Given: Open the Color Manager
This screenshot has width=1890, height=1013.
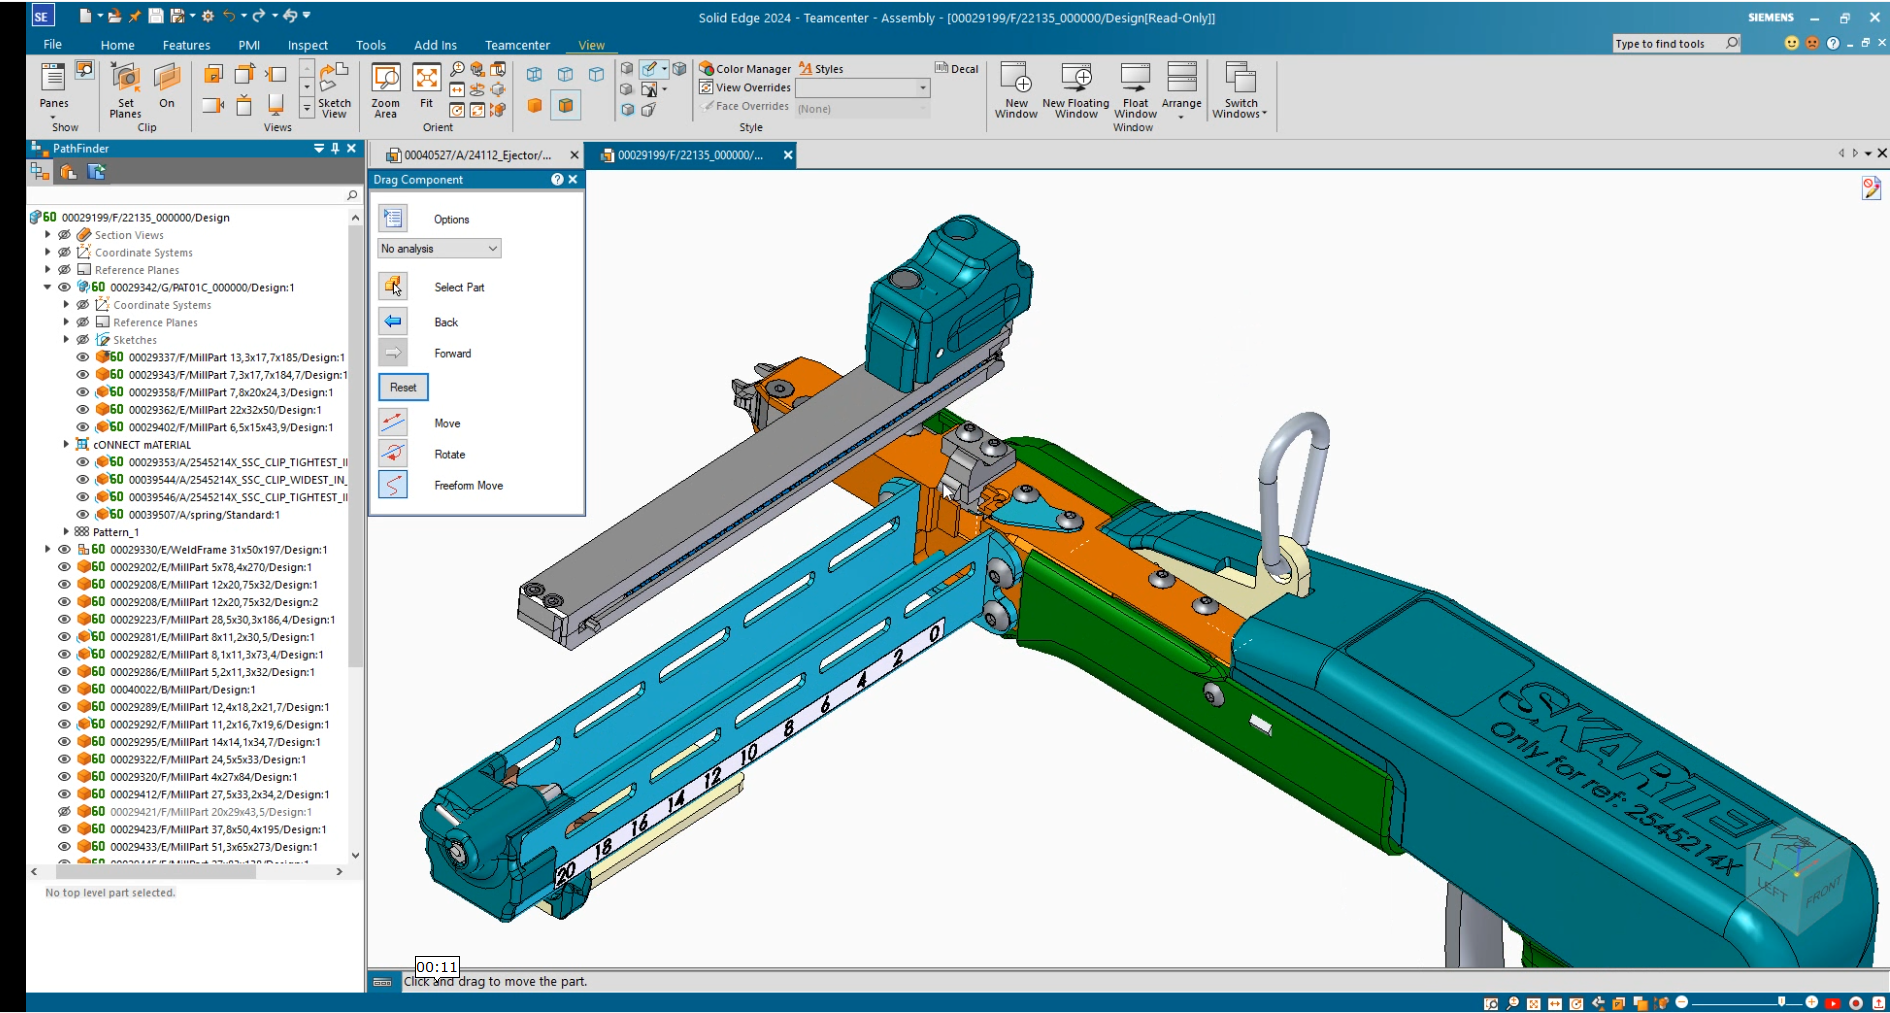Looking at the screenshot, I should click(745, 69).
